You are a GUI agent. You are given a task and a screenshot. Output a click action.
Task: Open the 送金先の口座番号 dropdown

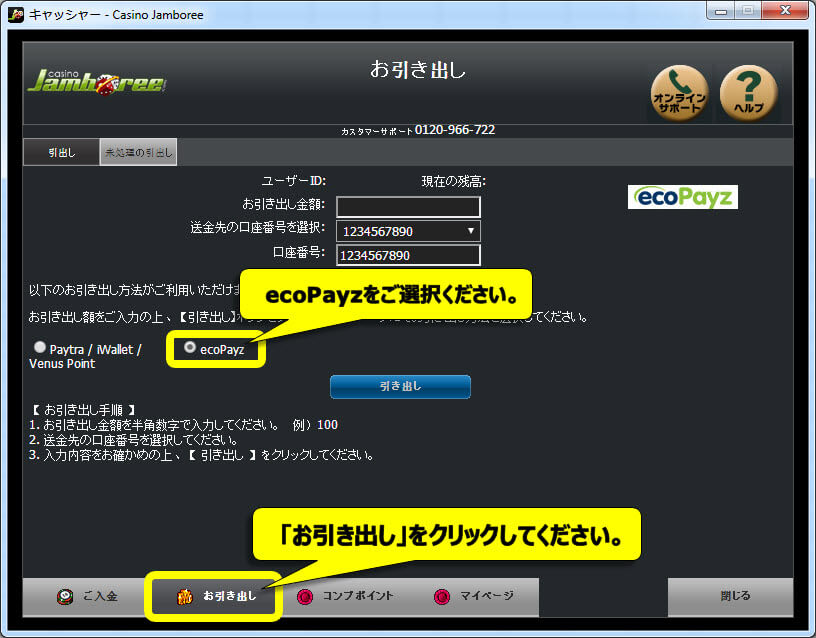click(408, 231)
